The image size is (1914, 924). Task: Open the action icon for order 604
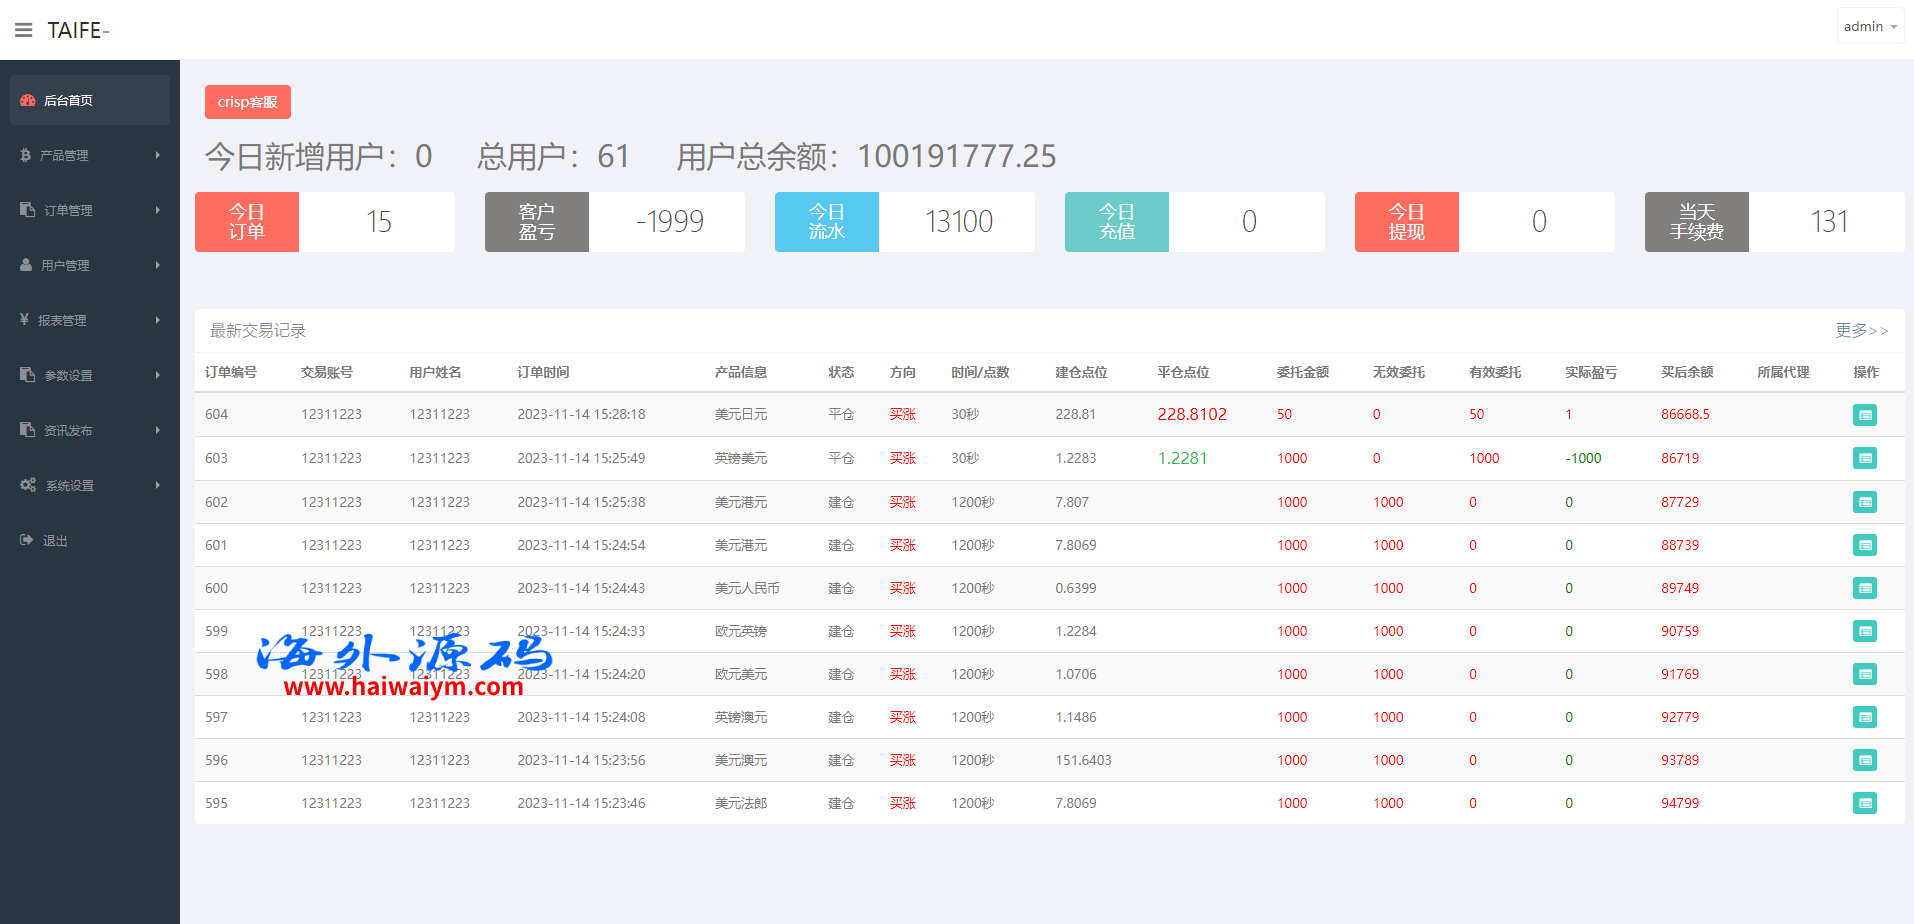tap(1864, 415)
